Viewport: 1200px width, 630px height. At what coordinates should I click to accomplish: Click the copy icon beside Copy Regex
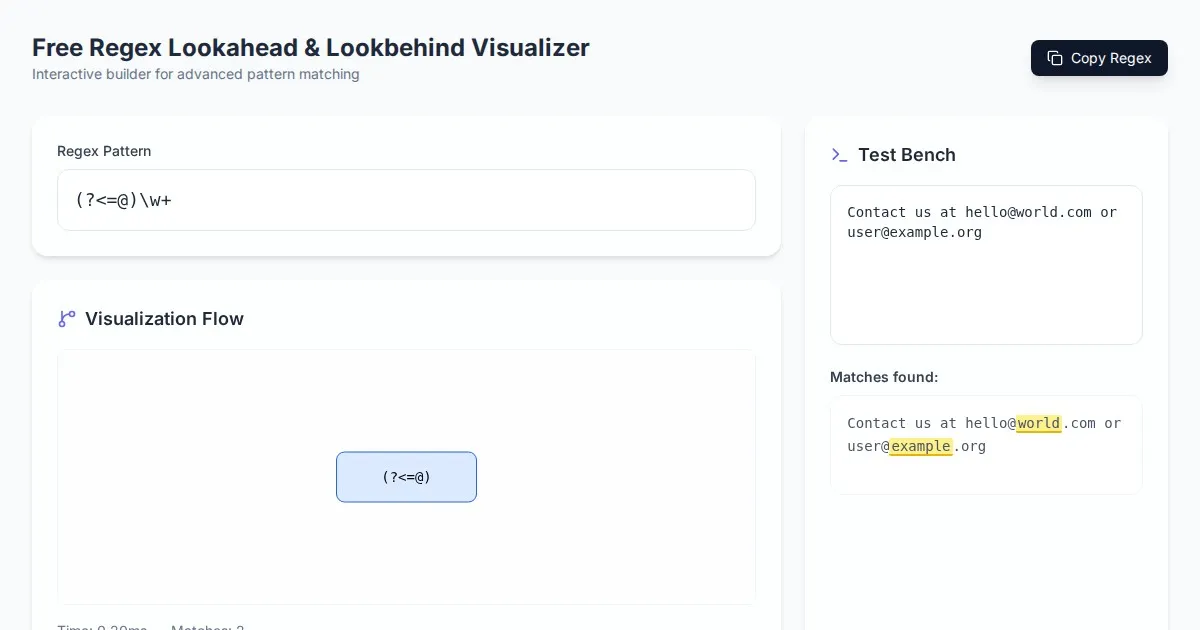pyautogui.click(x=1055, y=58)
